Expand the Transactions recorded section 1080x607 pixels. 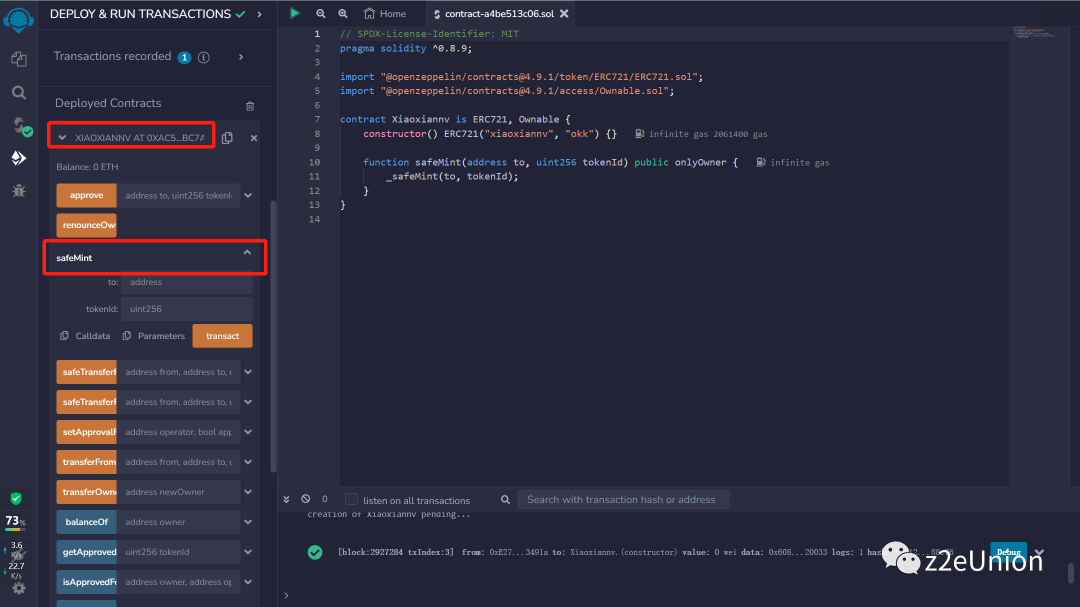[x=241, y=57]
